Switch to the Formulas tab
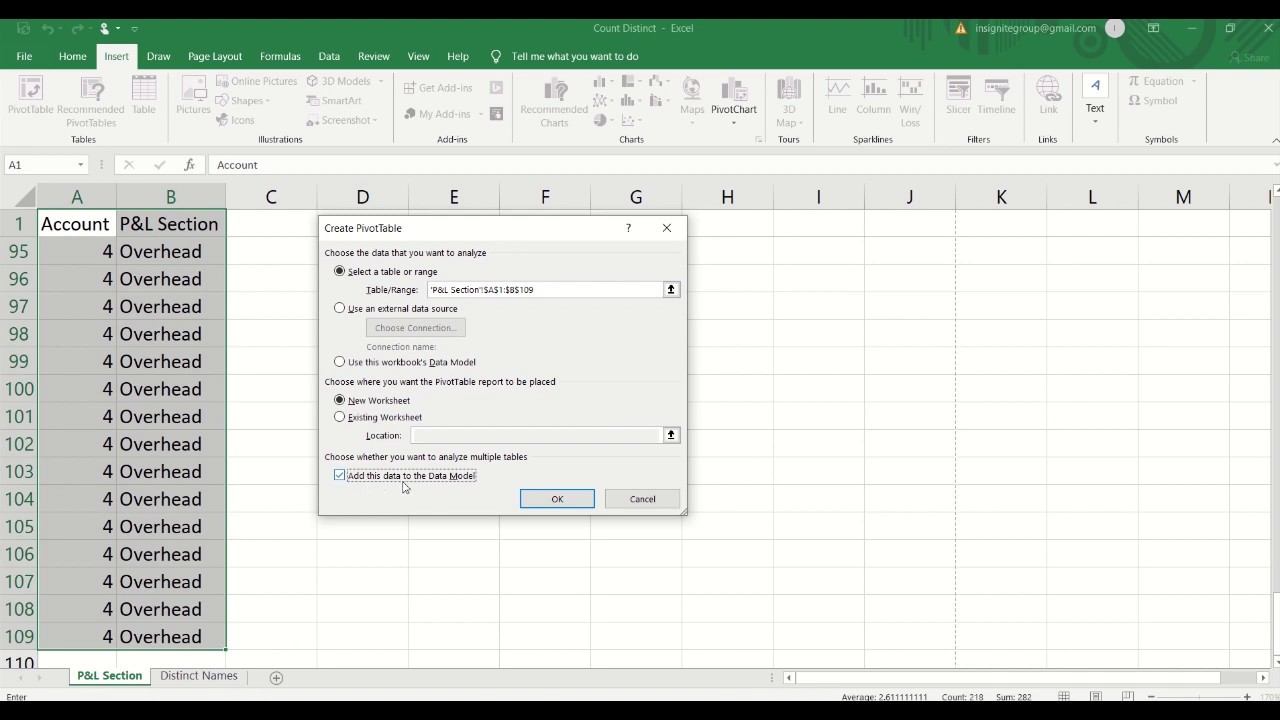 pyautogui.click(x=280, y=56)
